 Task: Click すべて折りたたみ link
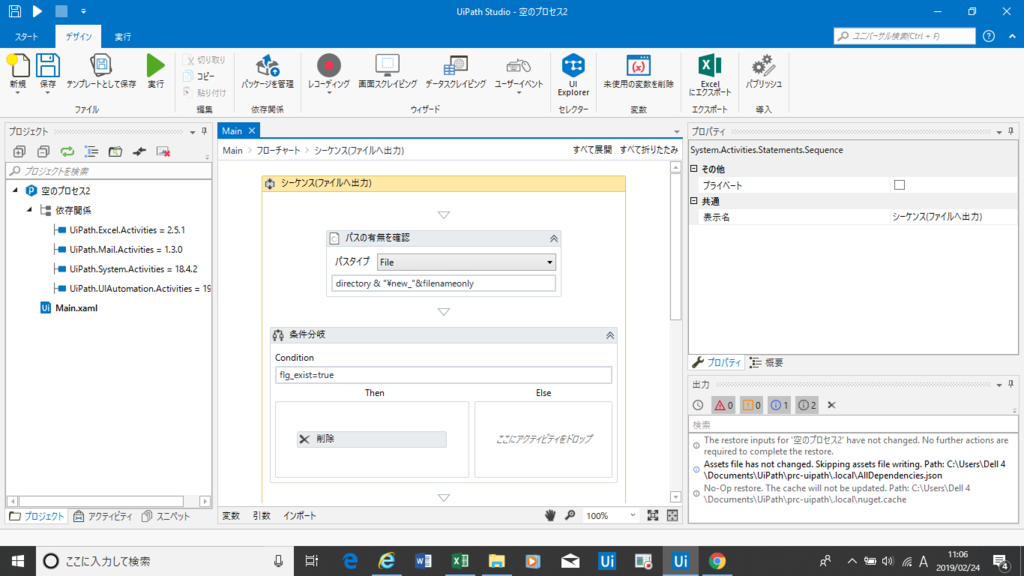click(x=648, y=150)
